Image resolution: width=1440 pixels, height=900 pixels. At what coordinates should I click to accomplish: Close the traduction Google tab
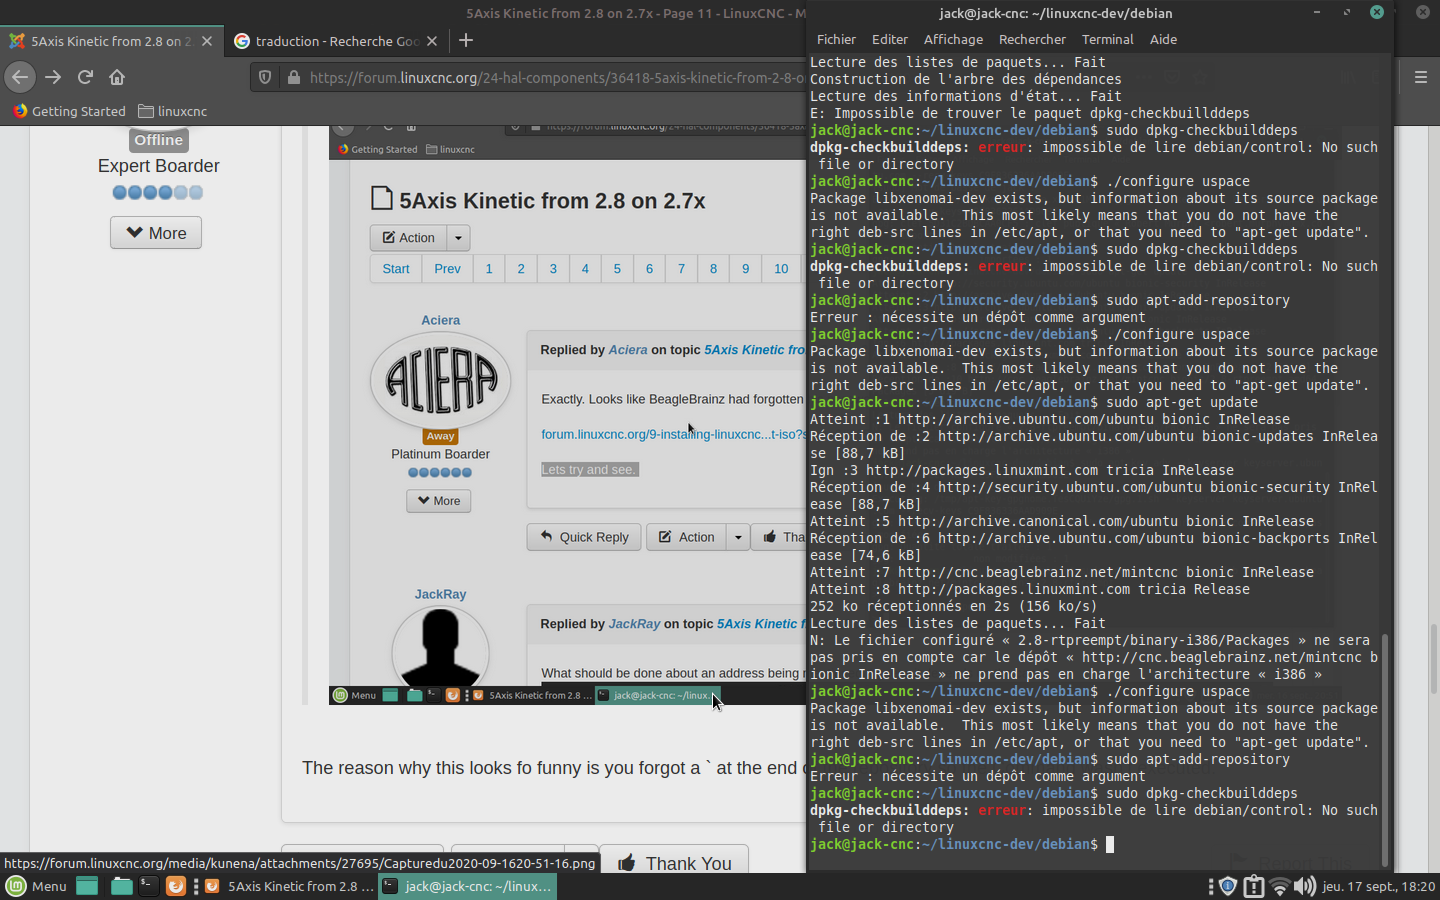[x=432, y=41]
